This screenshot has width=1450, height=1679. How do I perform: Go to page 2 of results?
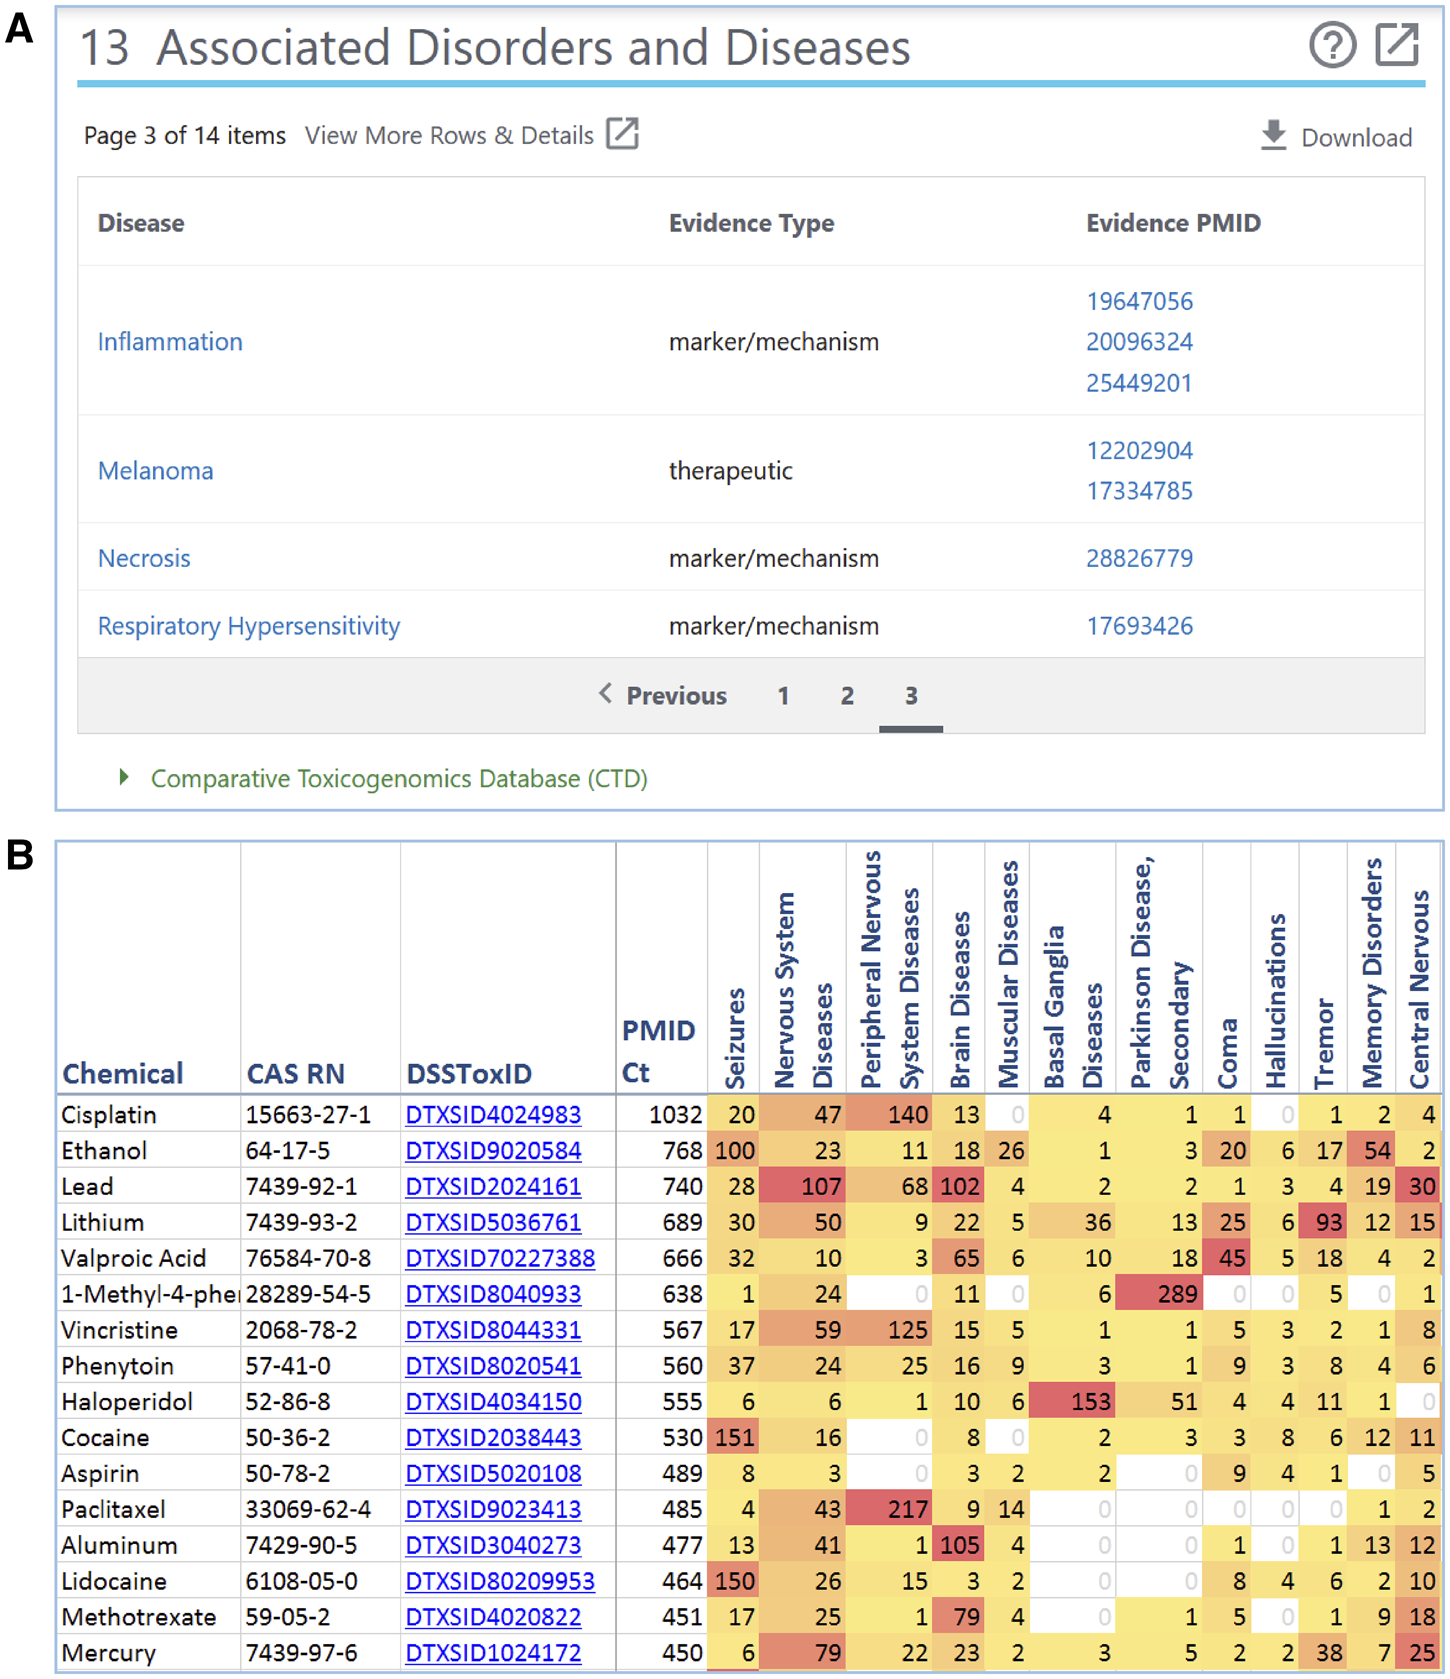[847, 696]
